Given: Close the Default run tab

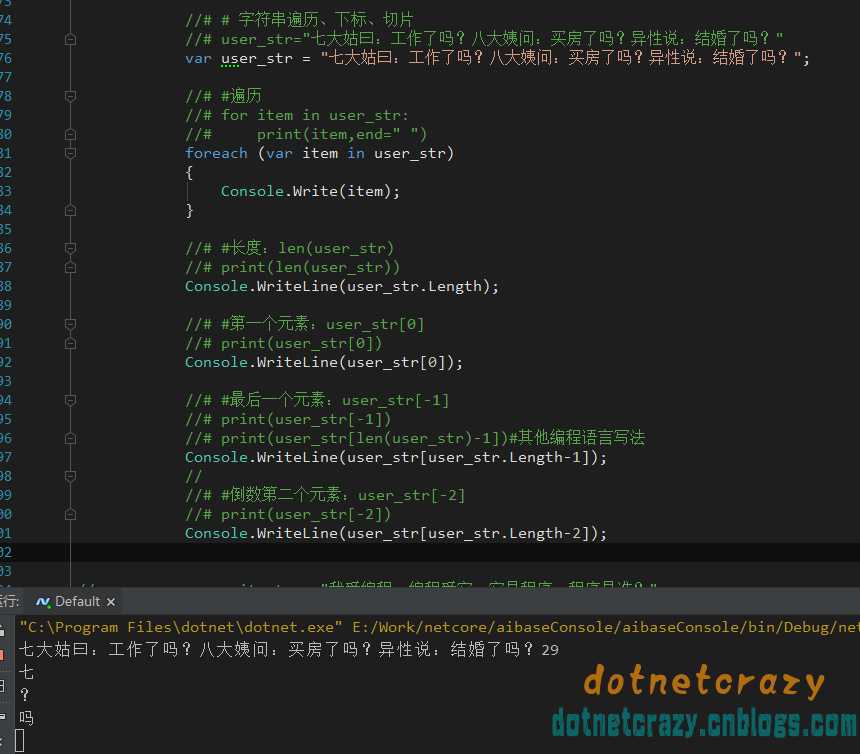Looking at the screenshot, I should tap(111, 602).
